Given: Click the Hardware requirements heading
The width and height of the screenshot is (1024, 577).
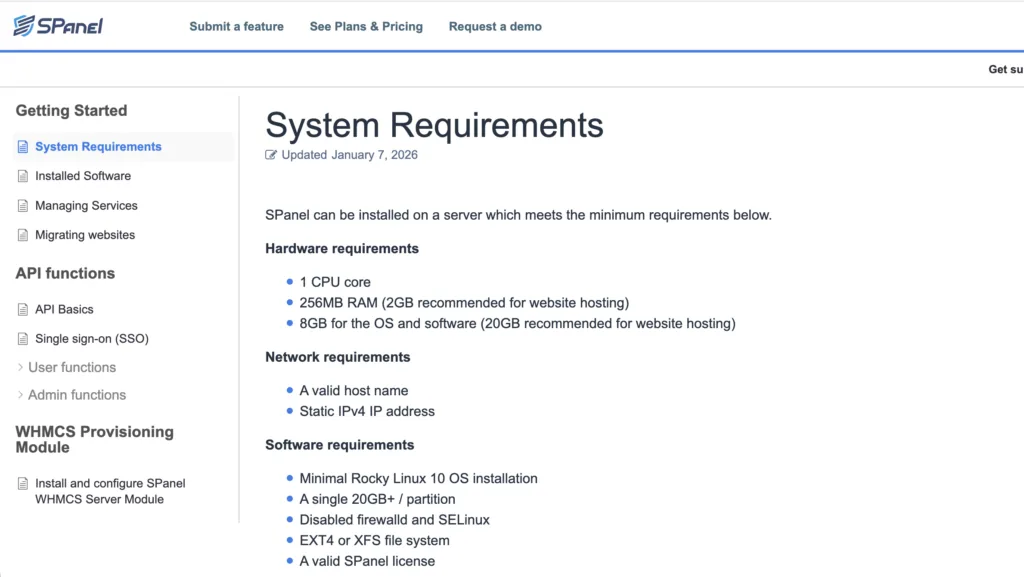Looking at the screenshot, I should (342, 249).
